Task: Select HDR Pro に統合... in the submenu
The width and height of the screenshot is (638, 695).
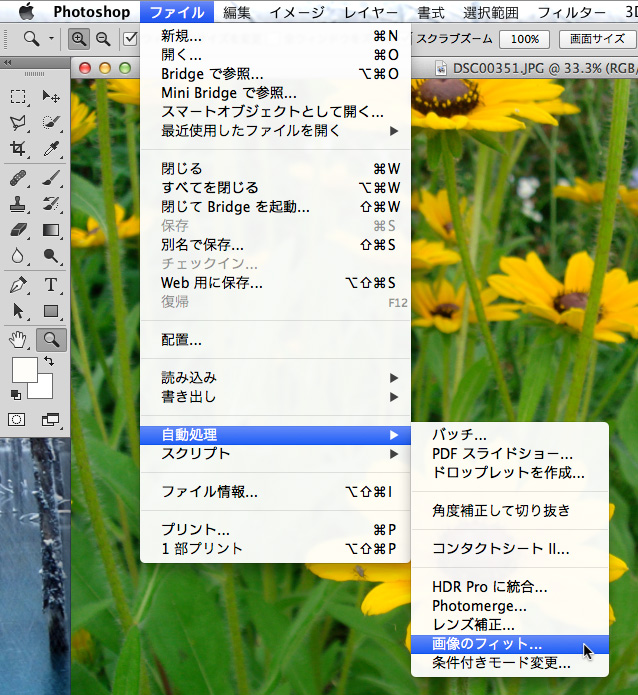Action: [510, 587]
